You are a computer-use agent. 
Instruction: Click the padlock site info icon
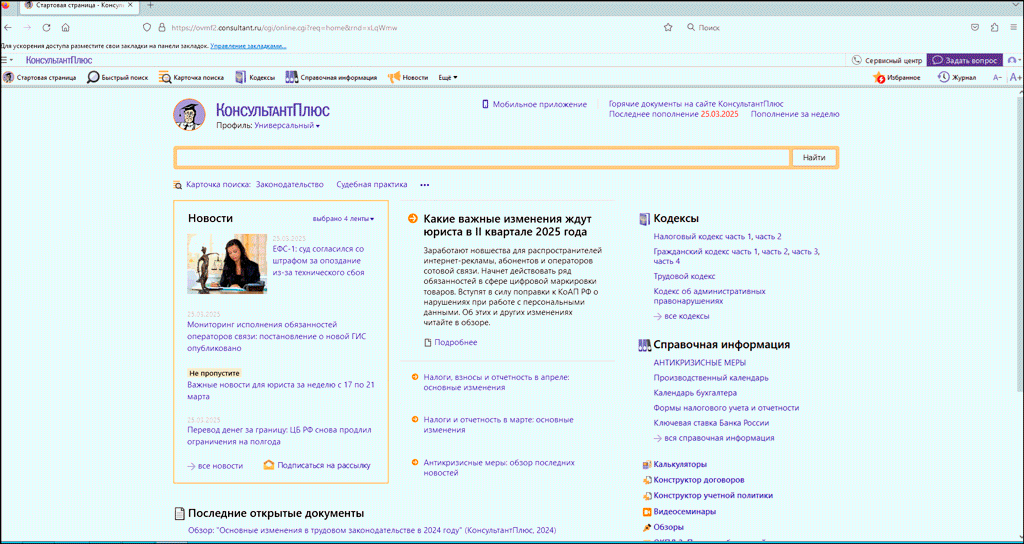(x=162, y=28)
